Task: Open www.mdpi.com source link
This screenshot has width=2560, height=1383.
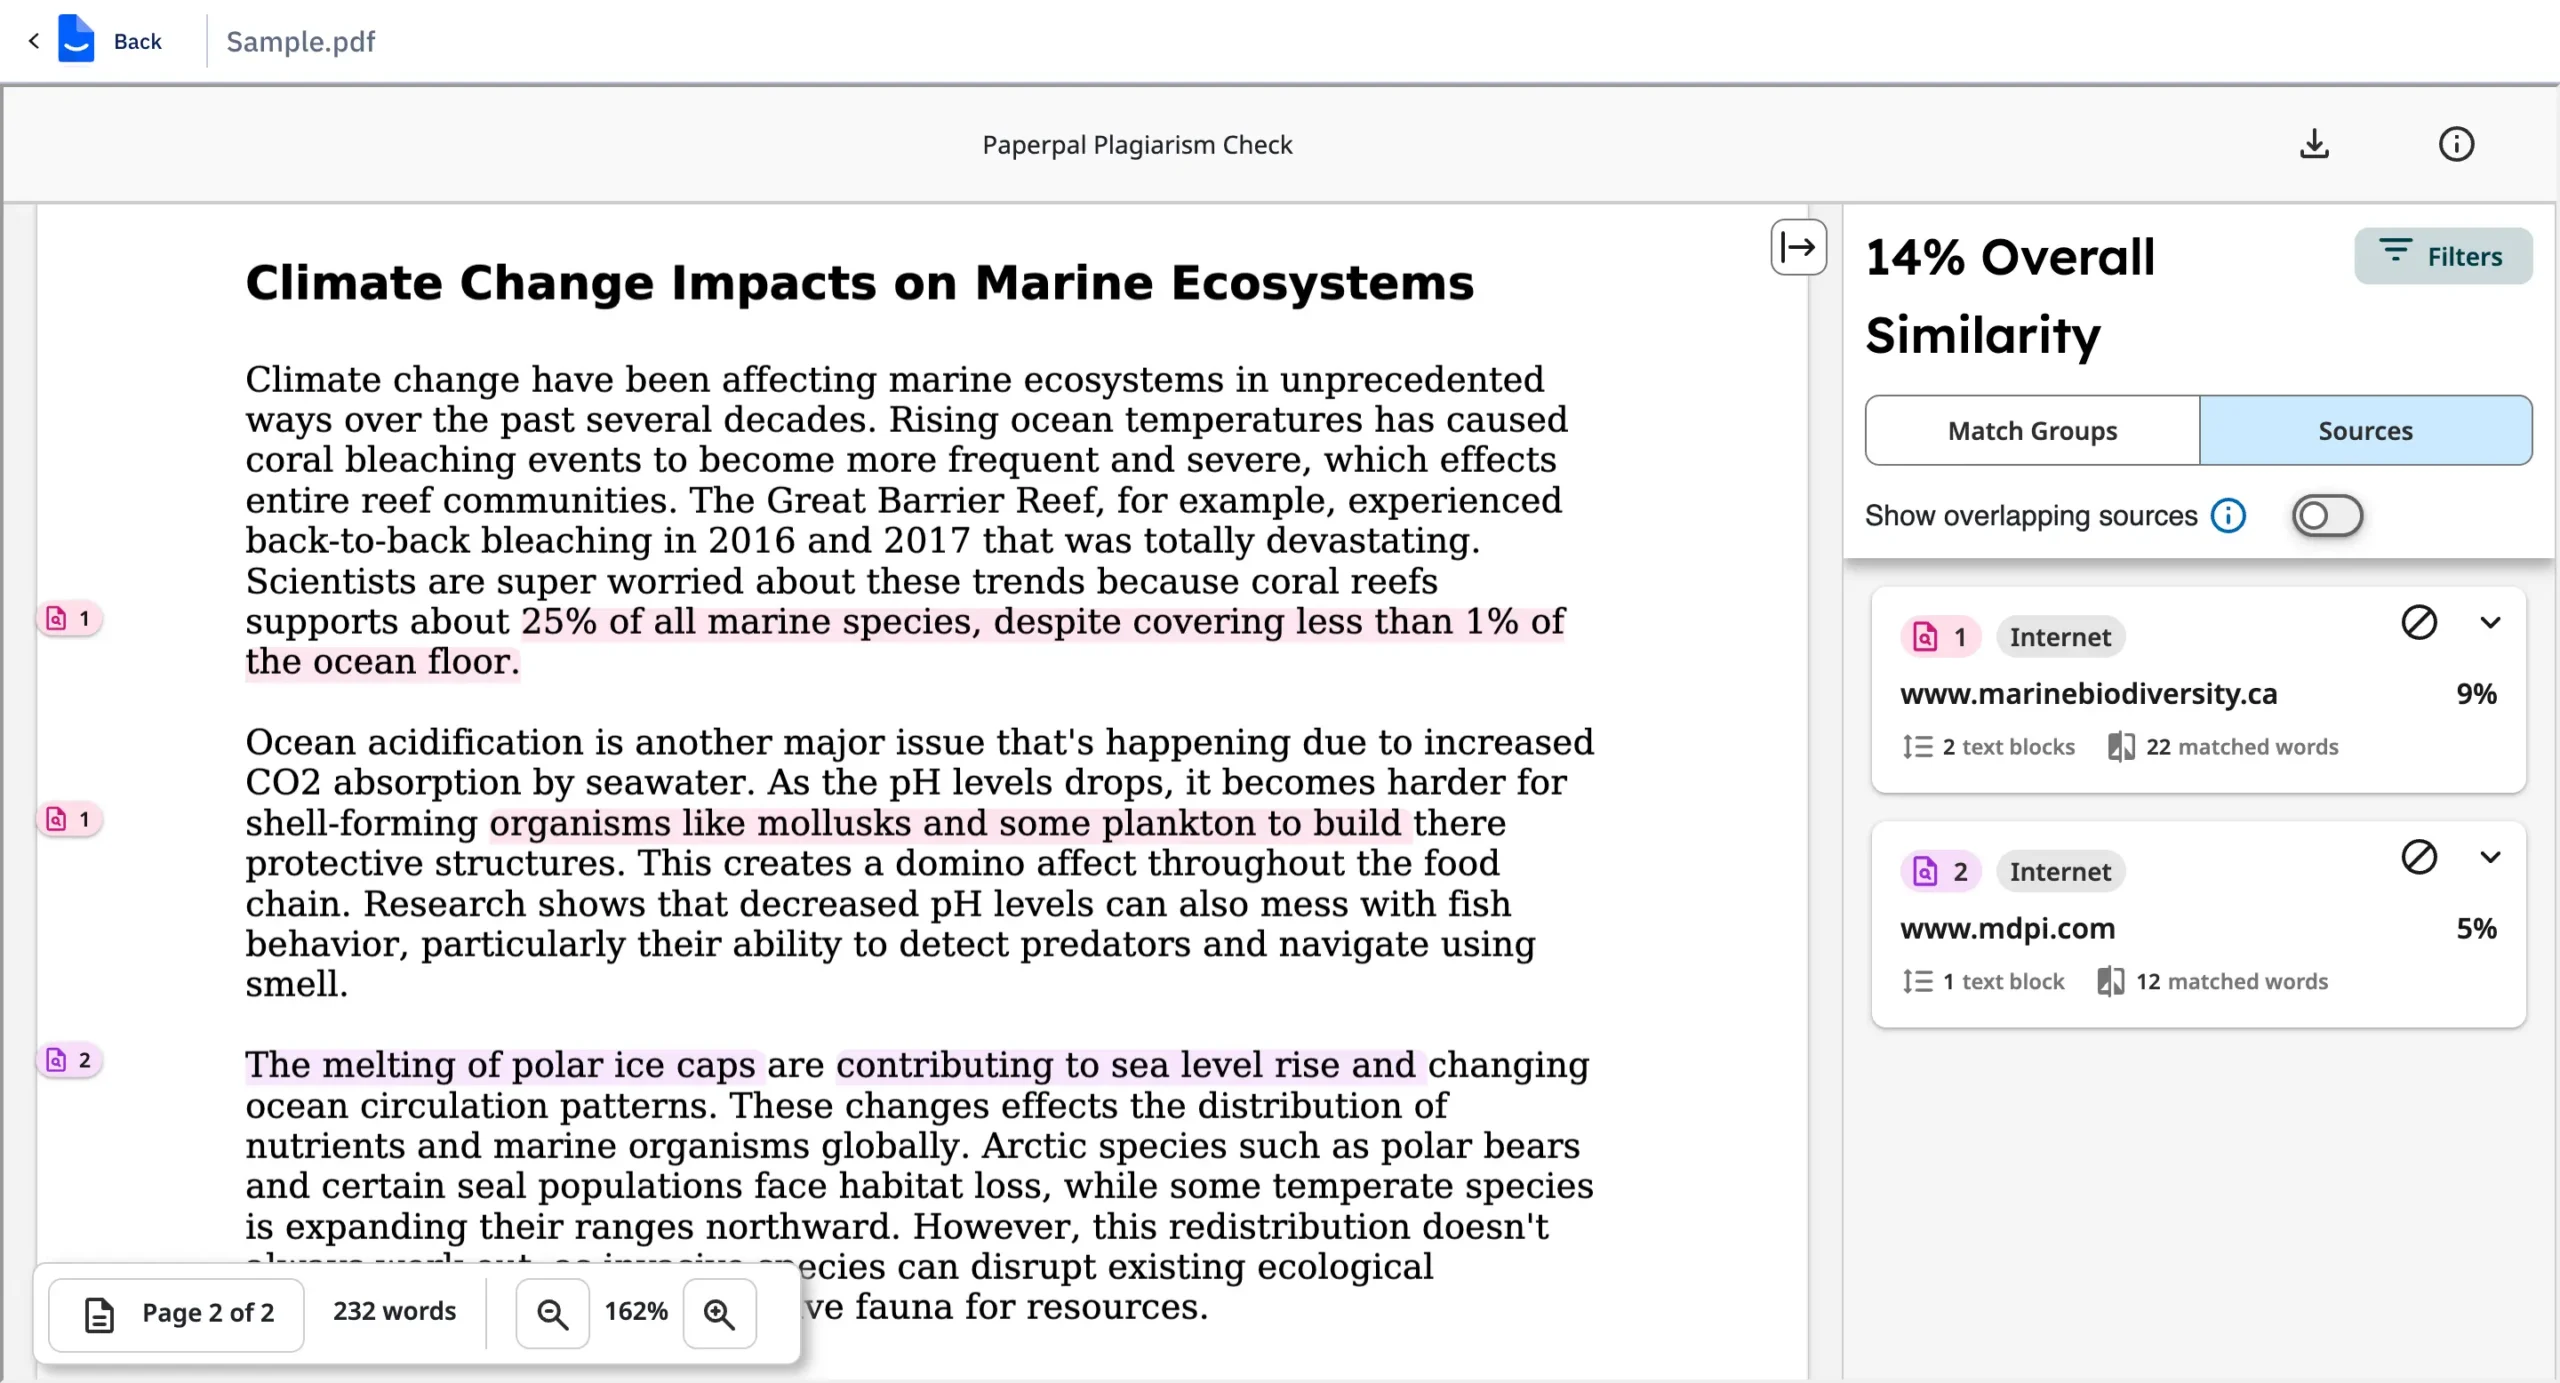Action: (2007, 928)
